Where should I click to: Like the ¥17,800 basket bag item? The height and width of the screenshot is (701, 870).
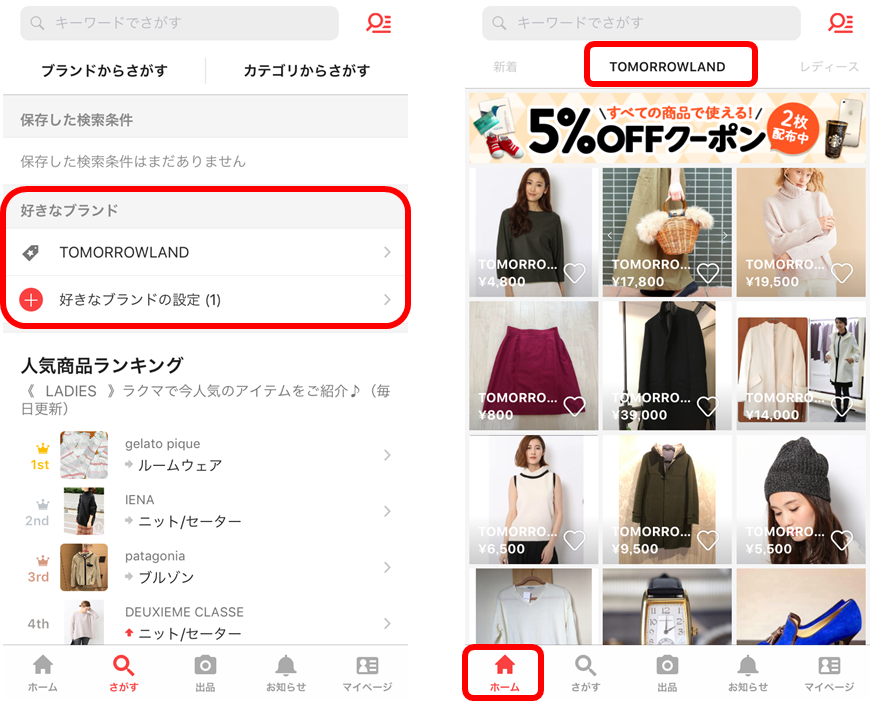click(708, 273)
